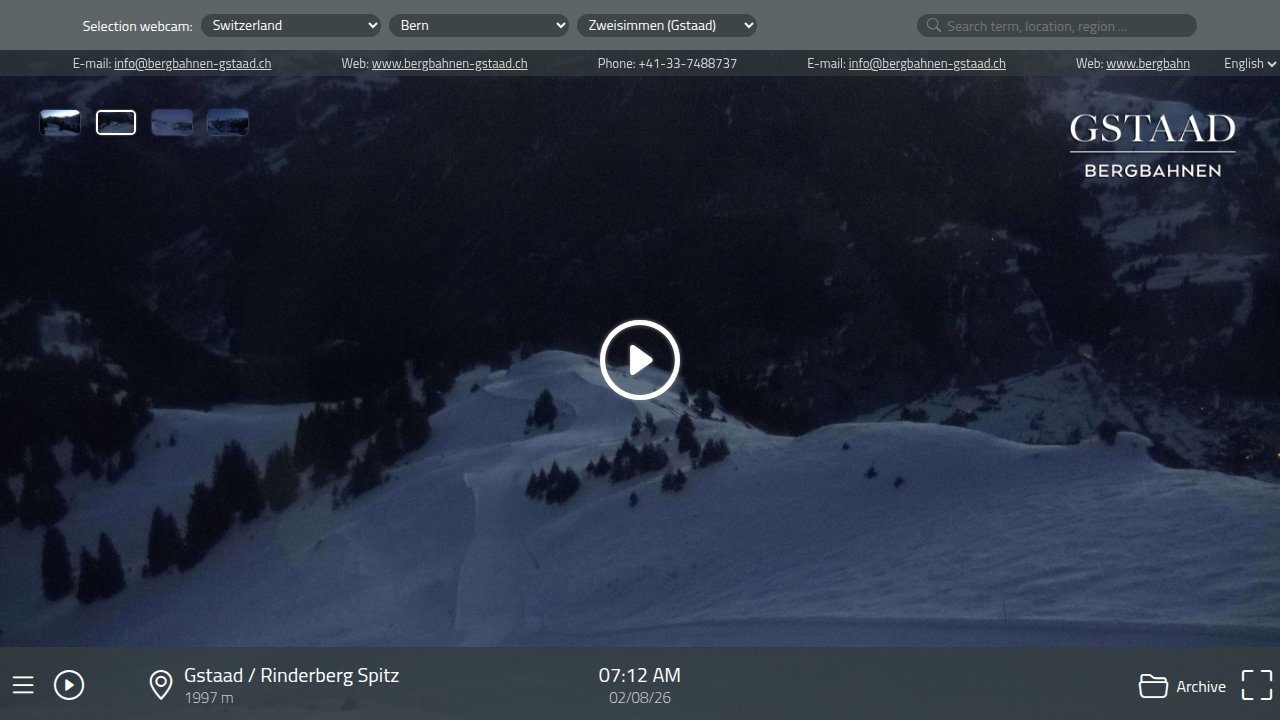Switch to the third webcam thumbnail
Image resolution: width=1280 pixels, height=720 pixels.
(x=172, y=123)
